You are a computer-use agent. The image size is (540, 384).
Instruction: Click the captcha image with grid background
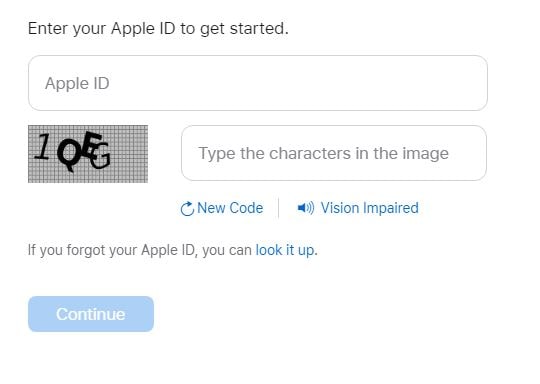click(x=88, y=154)
